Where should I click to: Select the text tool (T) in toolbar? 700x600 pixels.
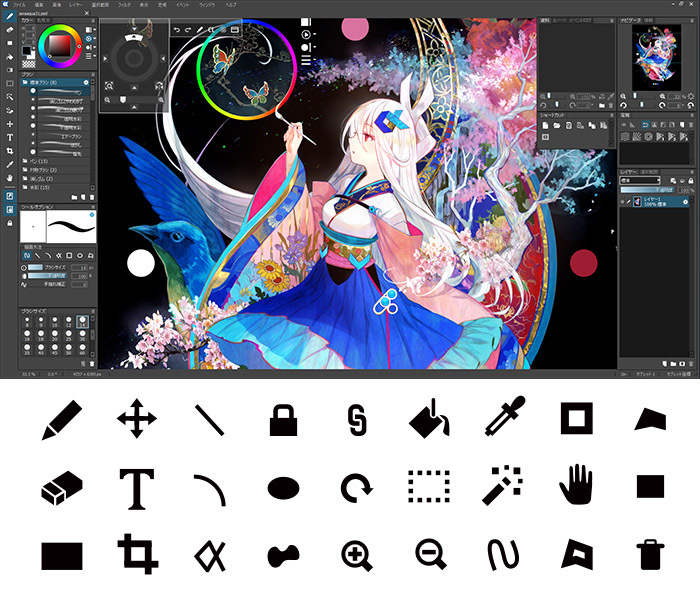pos(9,136)
